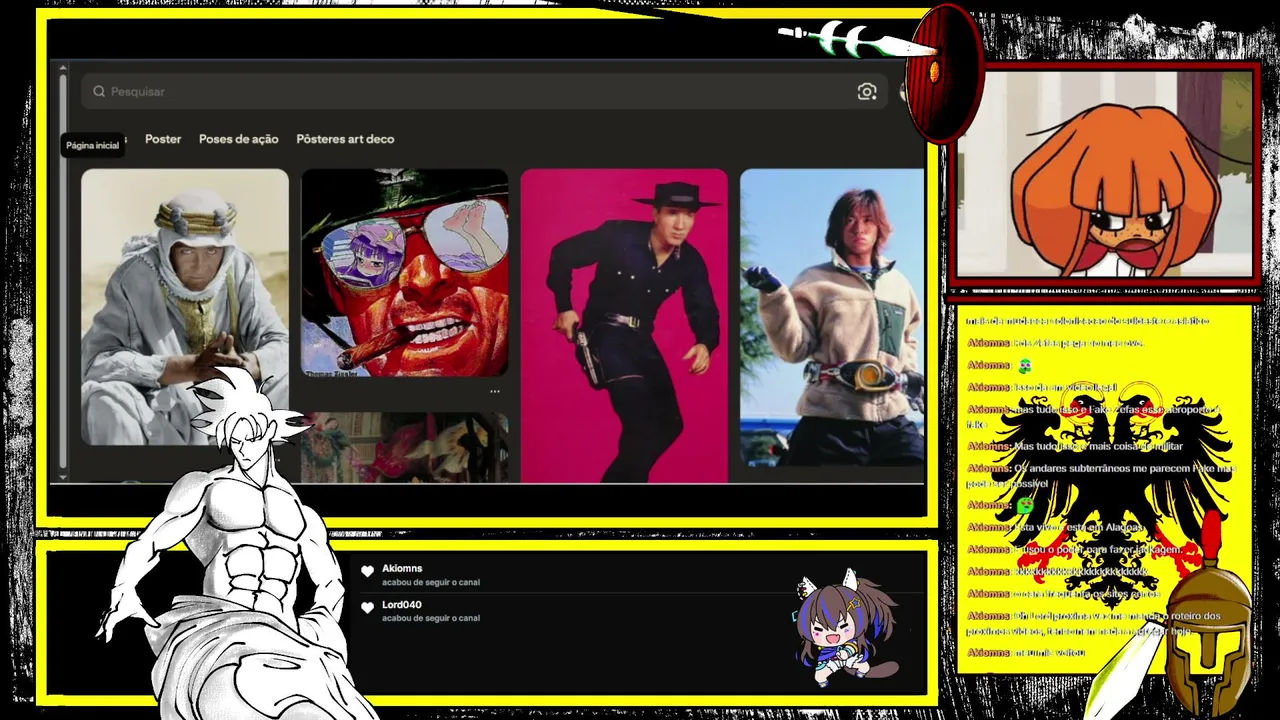Open the pin of man in white headdress
Image resolution: width=1280 pixels, height=720 pixels.
pyautogui.click(x=185, y=306)
